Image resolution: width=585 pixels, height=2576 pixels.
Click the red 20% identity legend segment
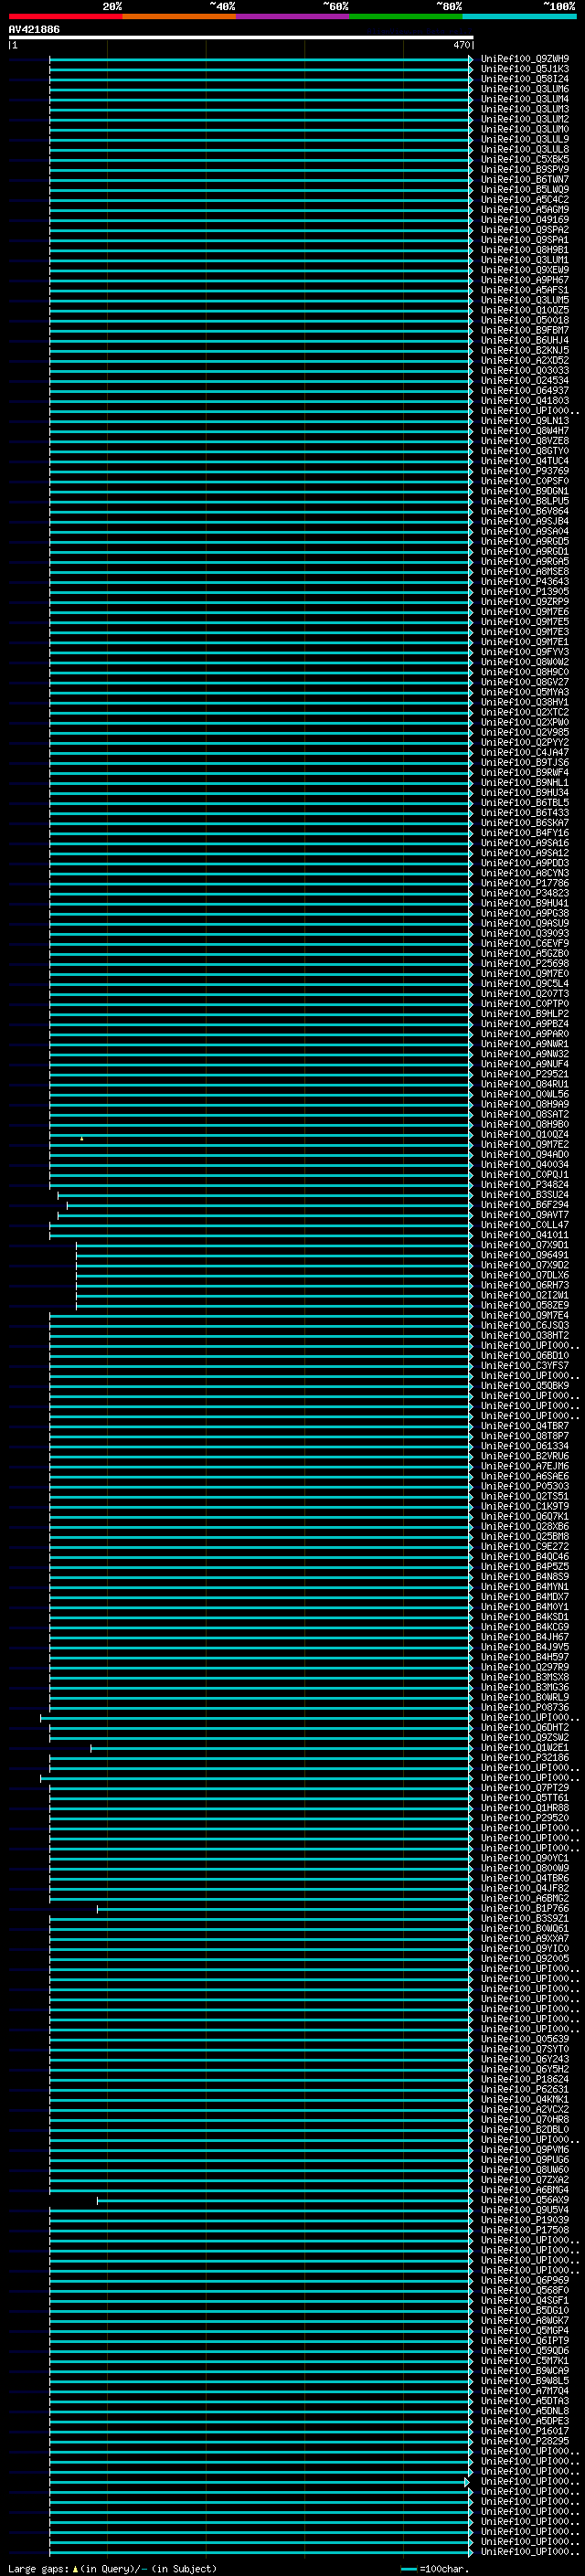coord(65,16)
